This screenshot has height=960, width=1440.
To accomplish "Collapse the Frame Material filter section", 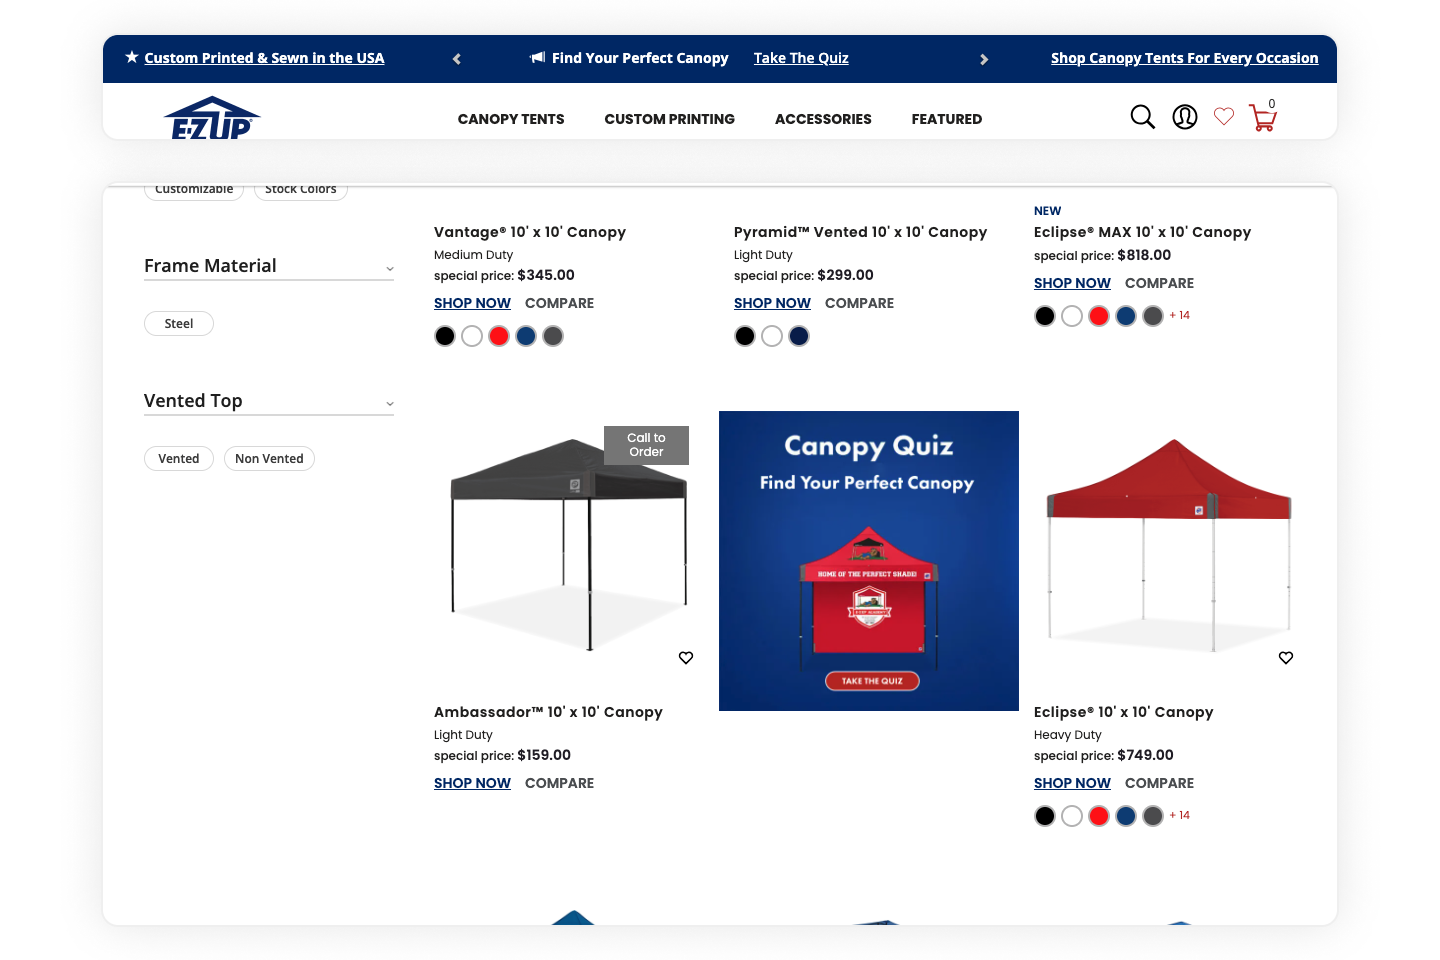I will tap(269, 266).
